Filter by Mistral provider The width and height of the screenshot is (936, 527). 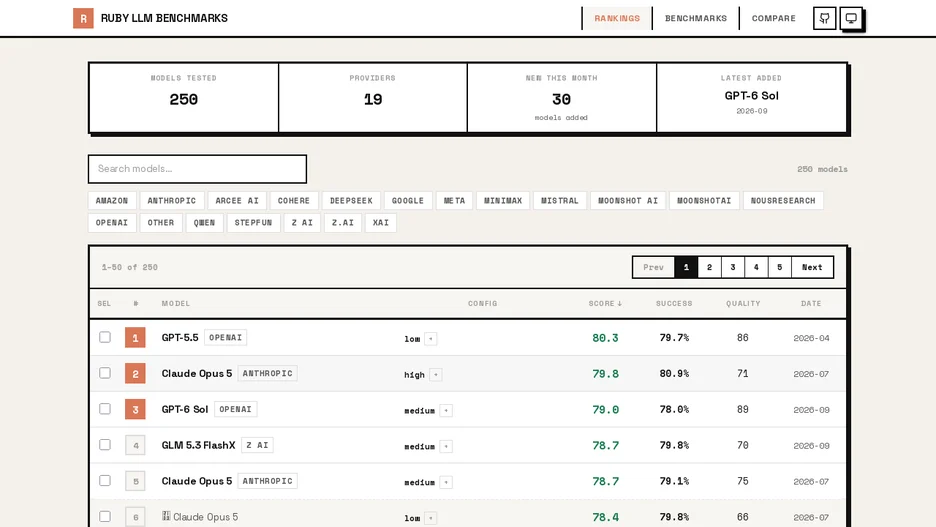pos(559,201)
